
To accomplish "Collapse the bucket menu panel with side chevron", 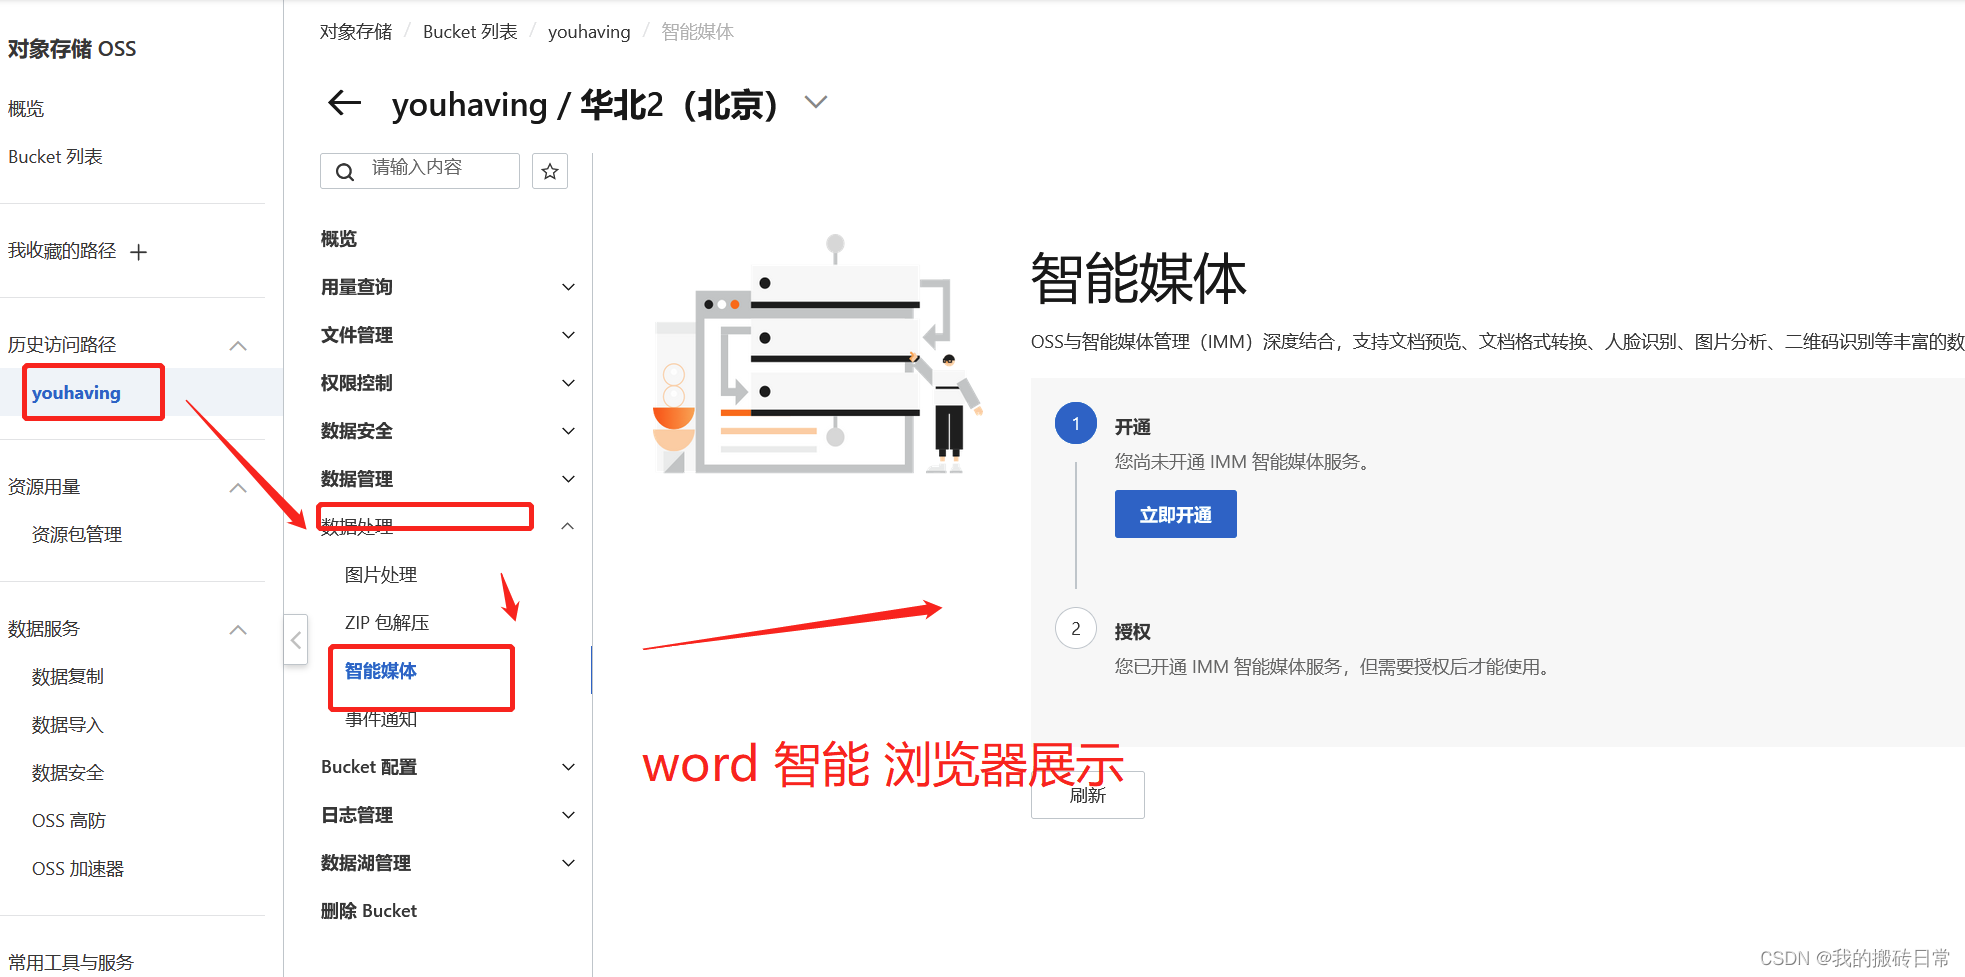I will point(295,639).
